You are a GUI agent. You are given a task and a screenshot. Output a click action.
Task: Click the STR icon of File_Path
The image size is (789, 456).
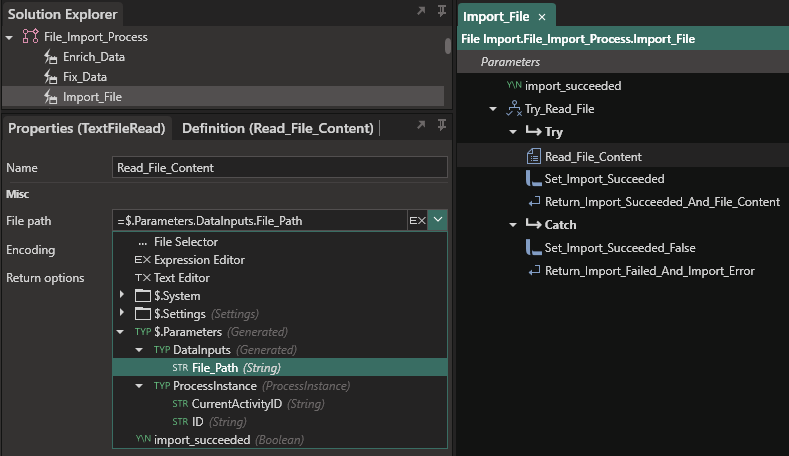pos(180,368)
